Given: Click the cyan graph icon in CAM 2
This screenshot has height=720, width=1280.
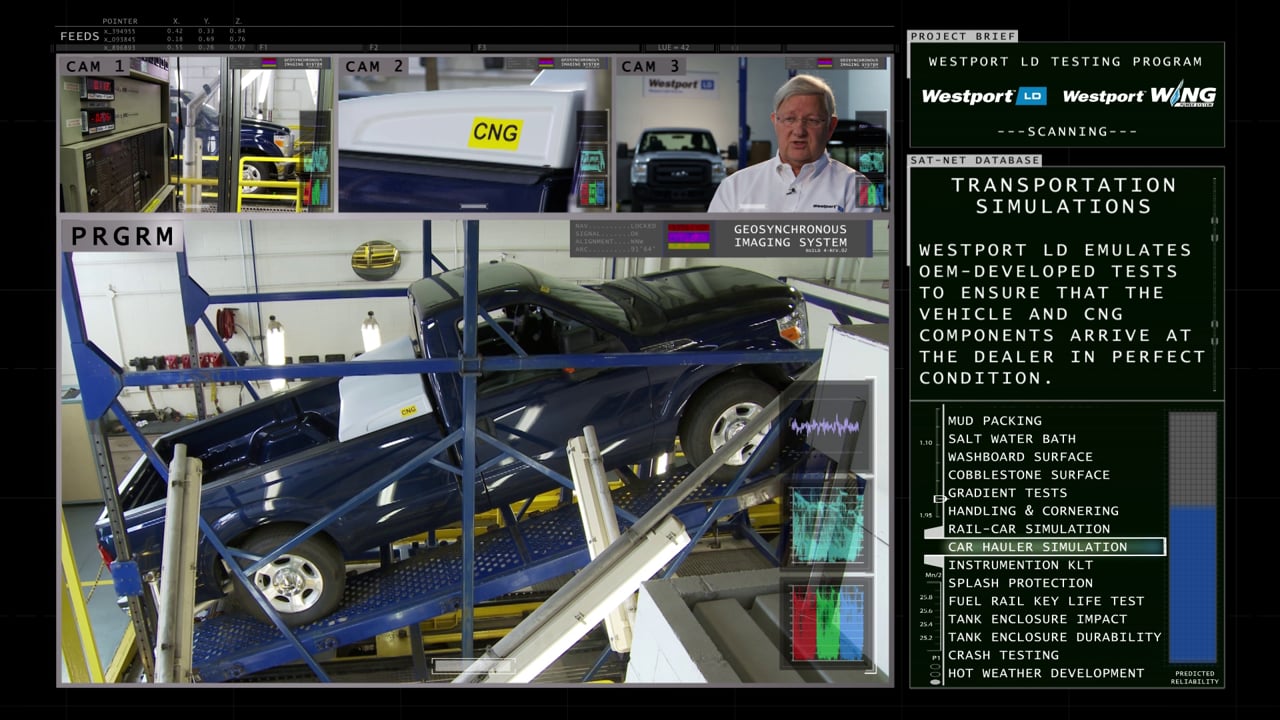Looking at the screenshot, I should (x=592, y=159).
